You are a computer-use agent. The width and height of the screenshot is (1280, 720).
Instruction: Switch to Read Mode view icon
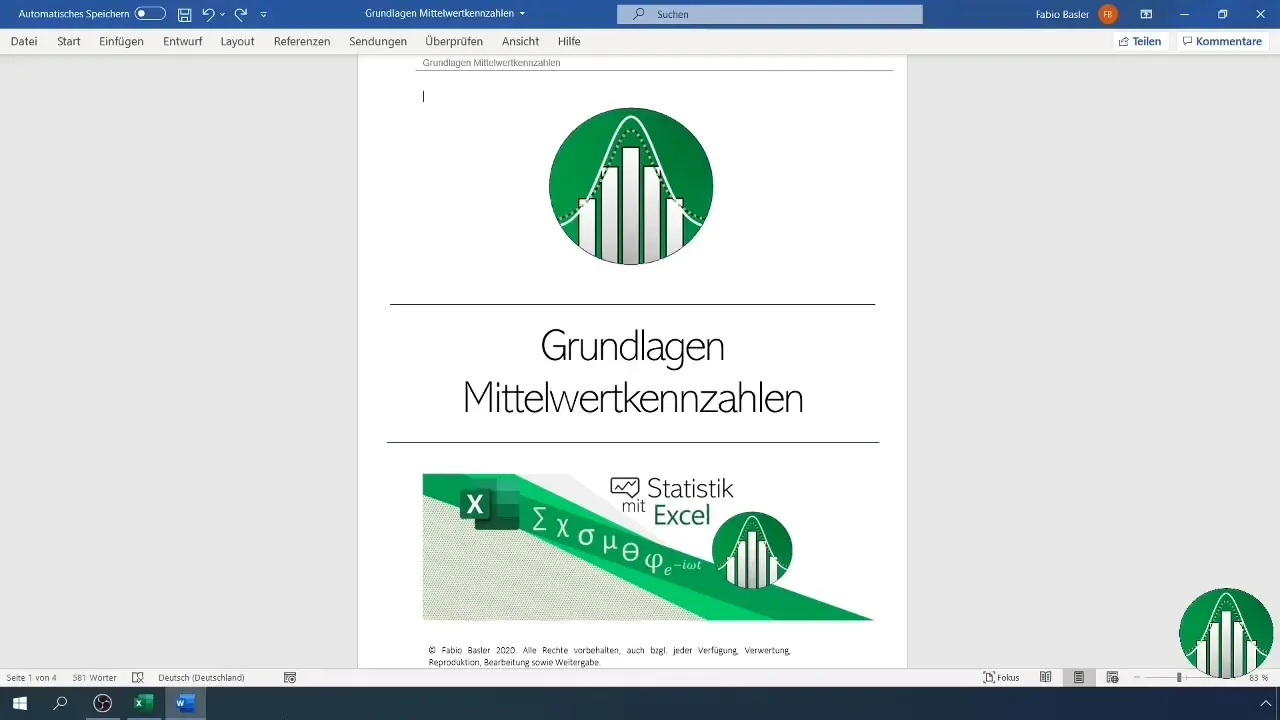[1045, 677]
